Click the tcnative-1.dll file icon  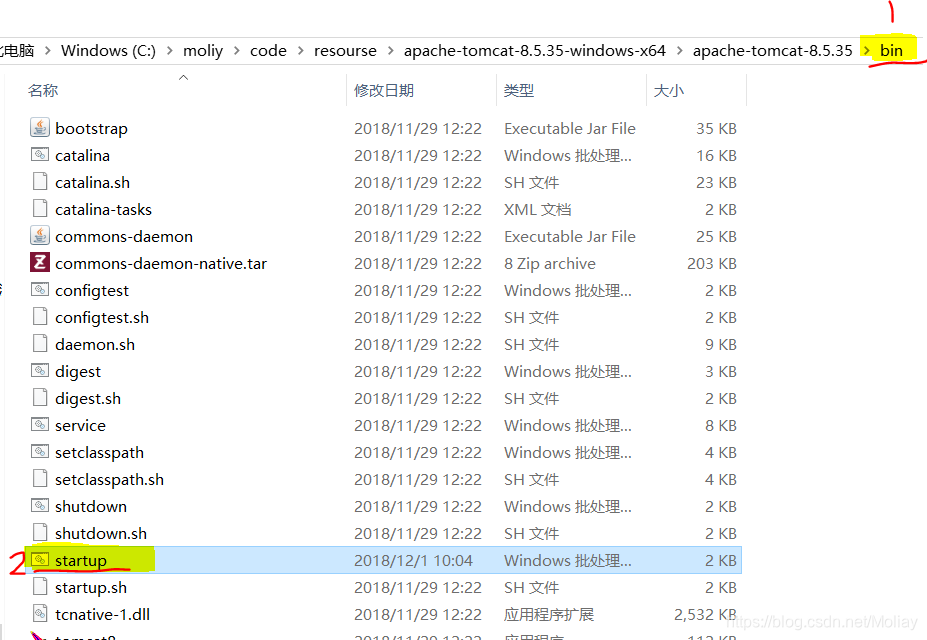point(40,614)
